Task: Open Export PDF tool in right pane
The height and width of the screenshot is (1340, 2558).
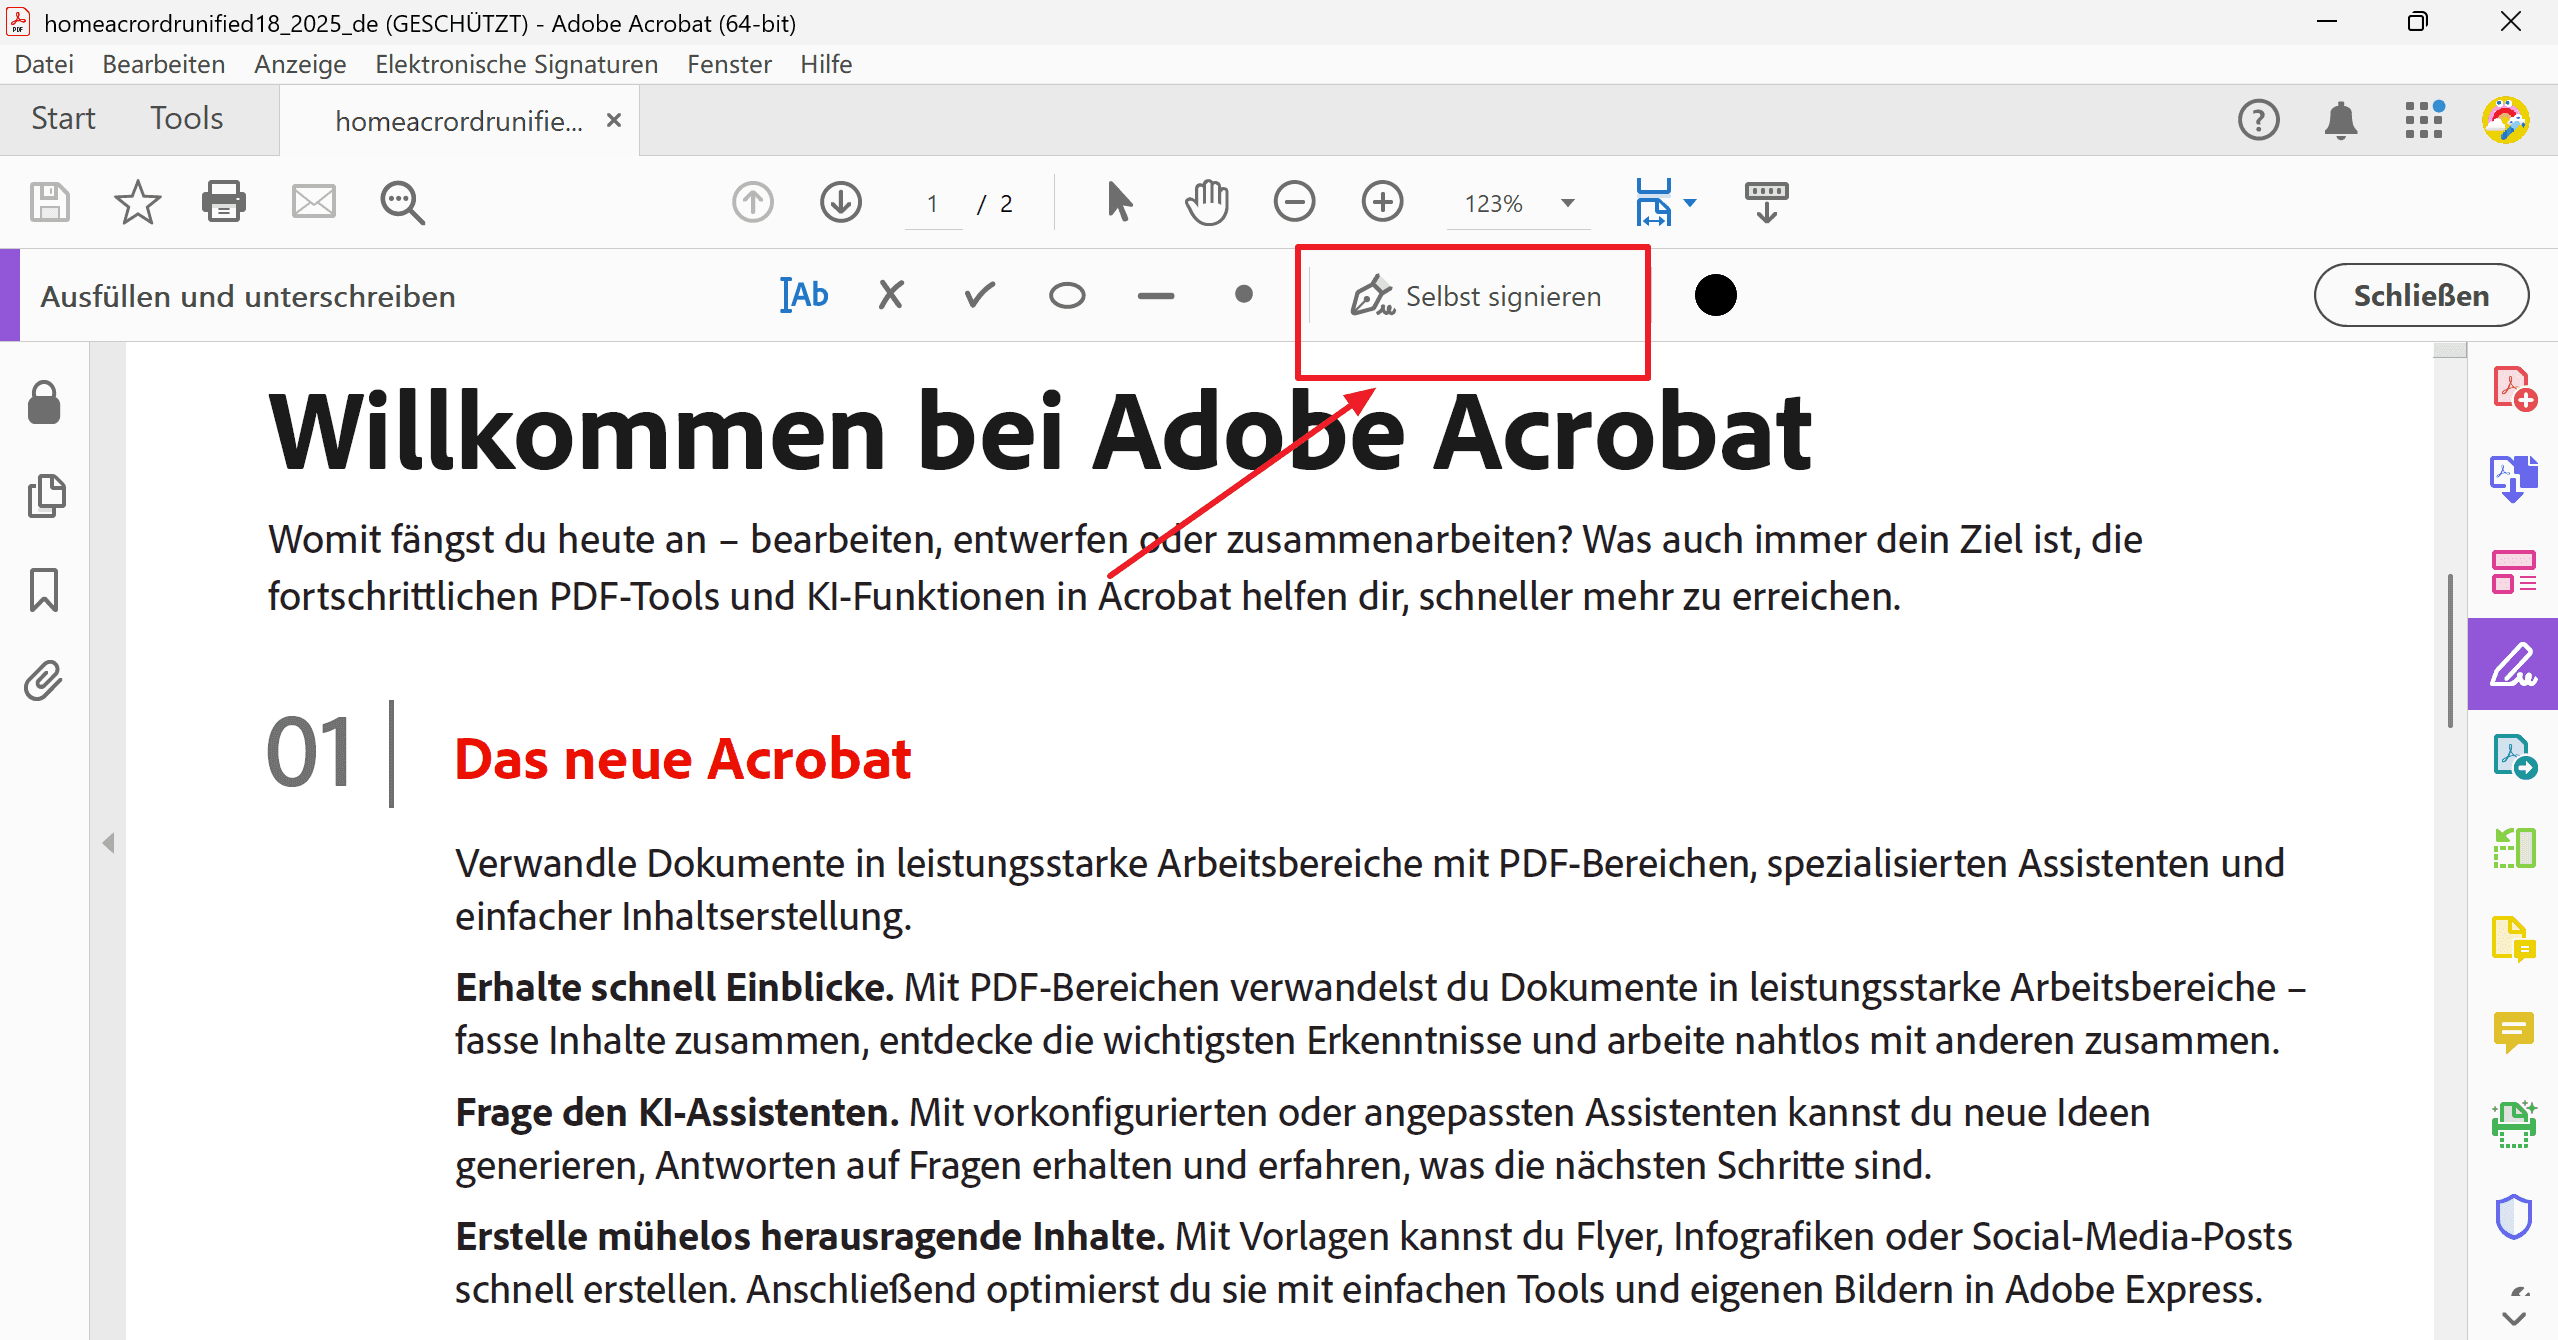Action: [x=2513, y=479]
